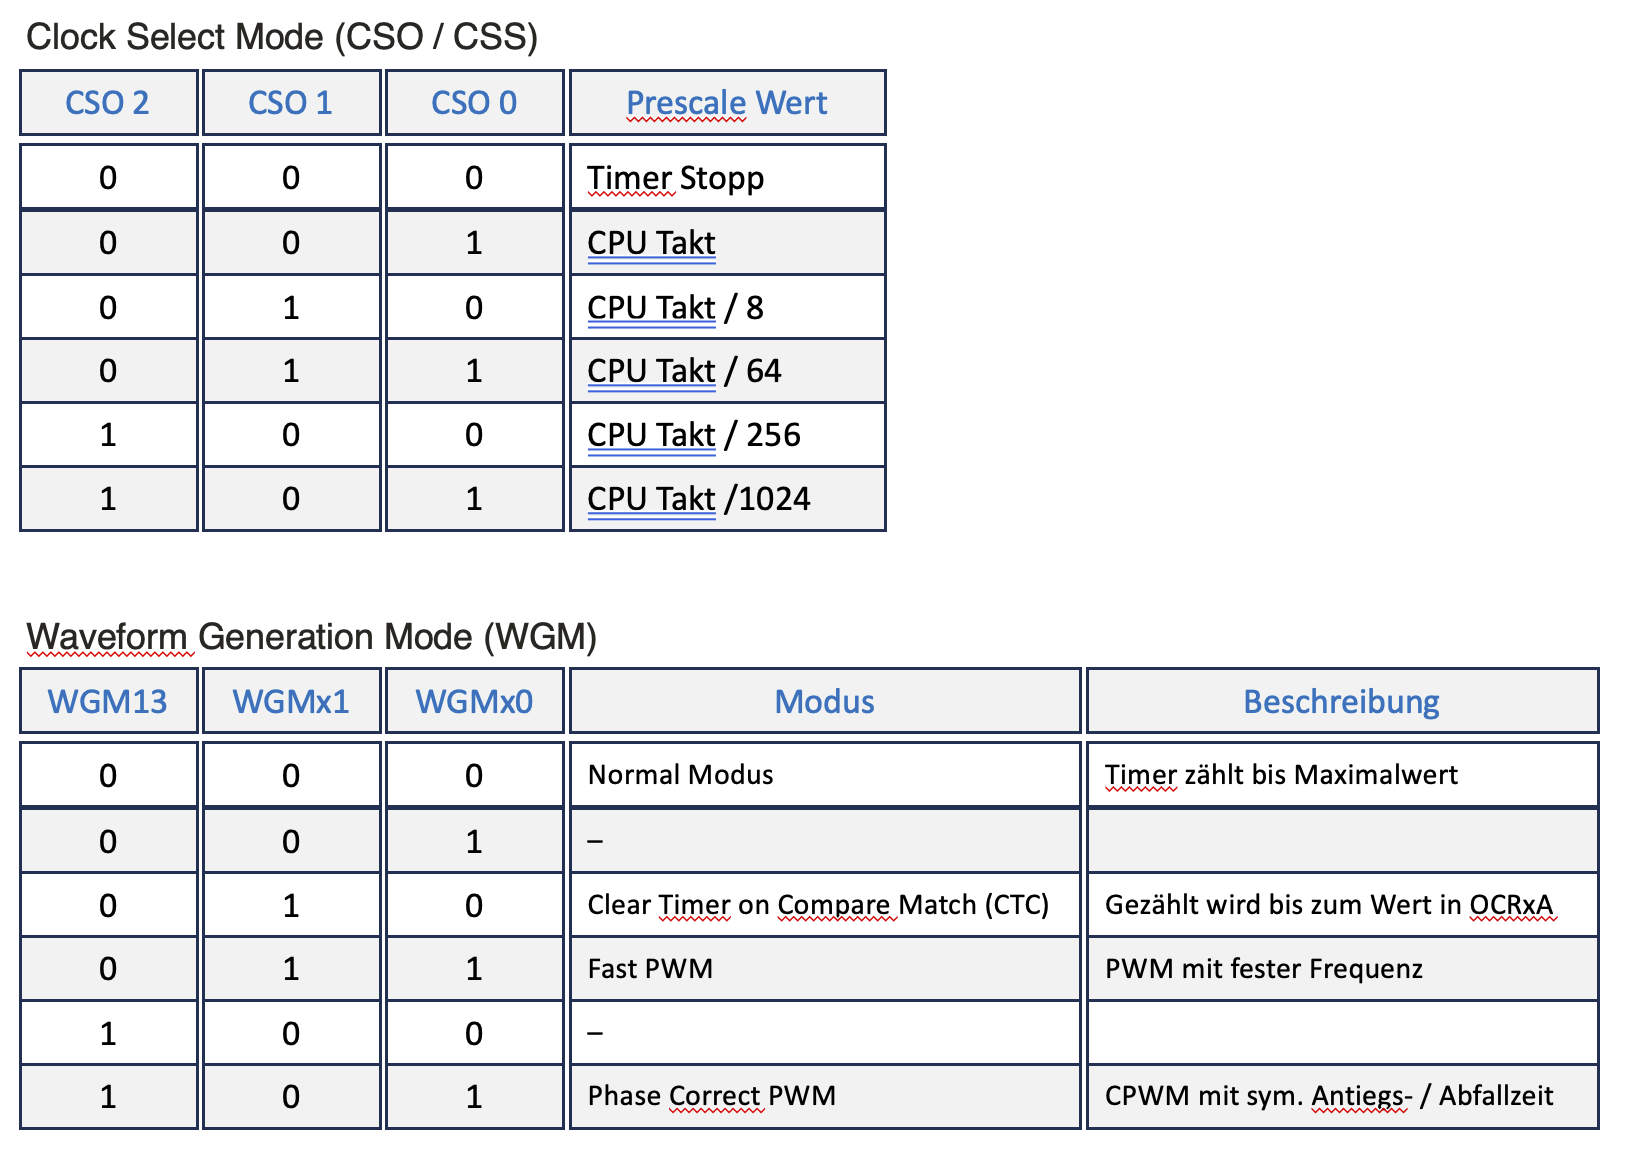This screenshot has height=1162, width=1626.
Task: Click the 'WGMx1' column header
Action: pos(291,702)
